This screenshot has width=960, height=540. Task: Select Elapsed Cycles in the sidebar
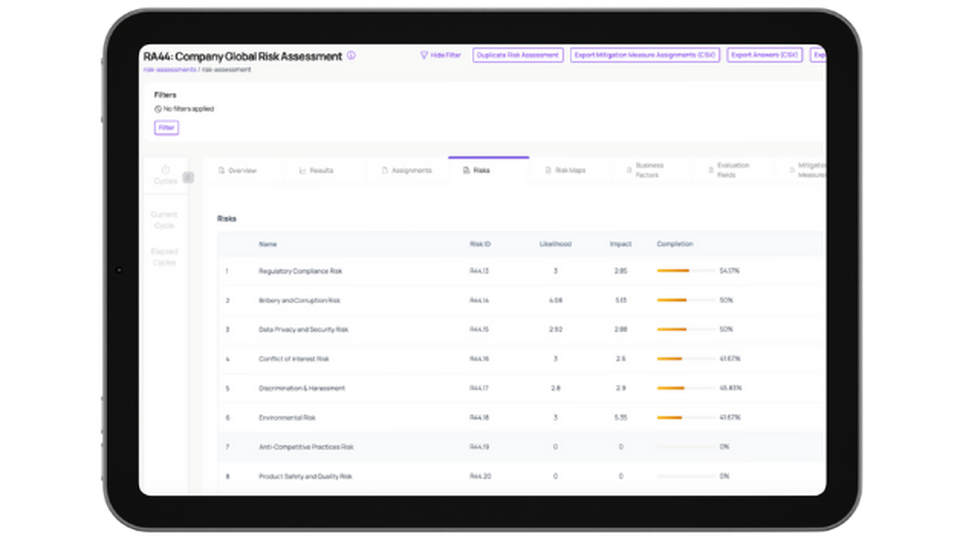(x=164, y=257)
